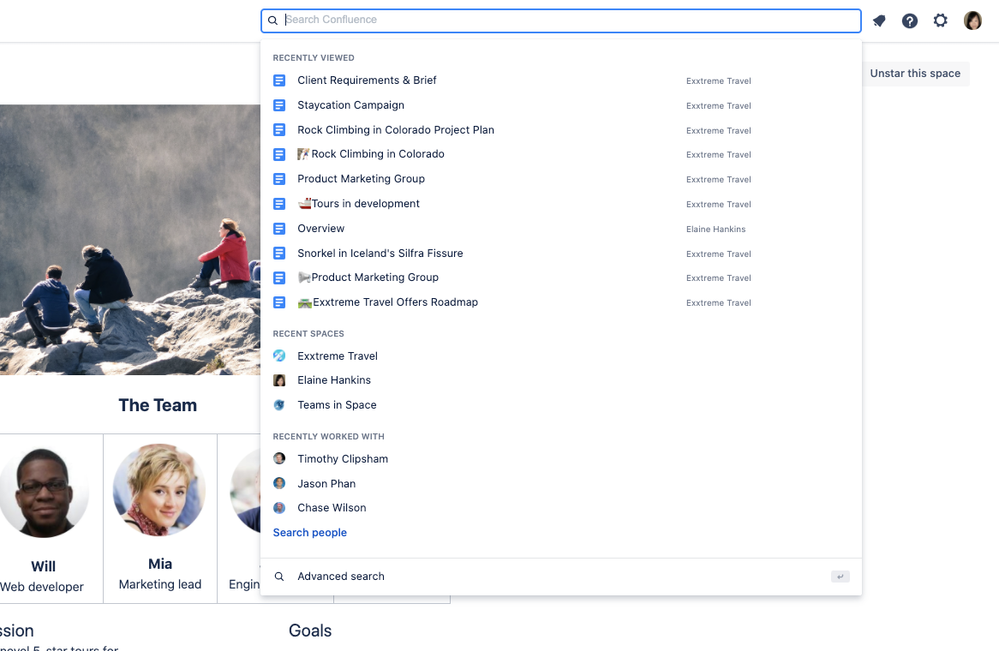Click page icon beside Snorkel in Iceland's Silfra Fissure
Screen dimensions: 999x651
279,254
